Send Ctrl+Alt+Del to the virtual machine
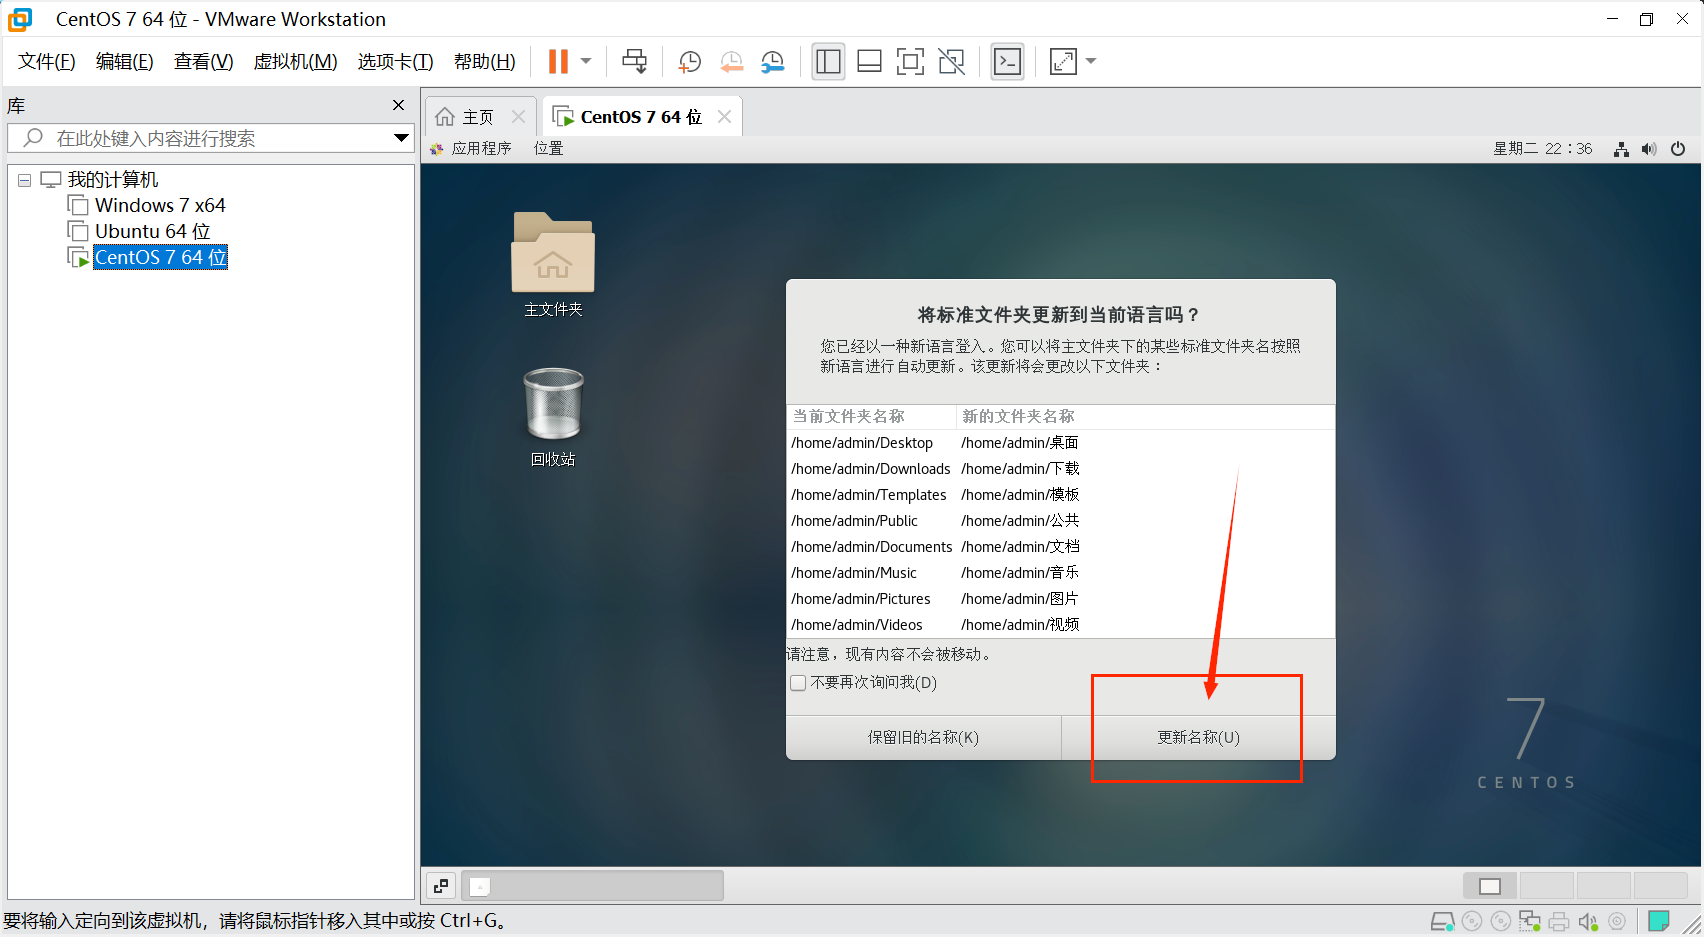Screen dimensions: 1704x937 [634, 61]
